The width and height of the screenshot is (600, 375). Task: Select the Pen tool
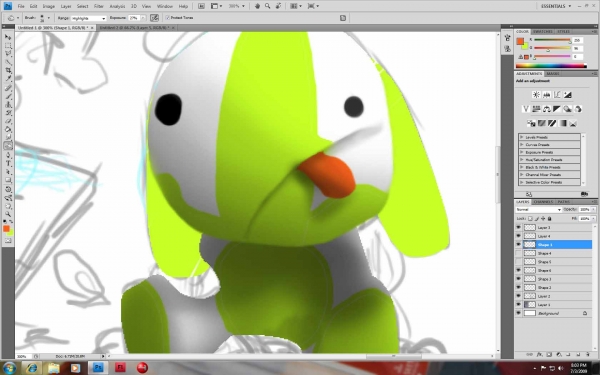tap(8, 155)
